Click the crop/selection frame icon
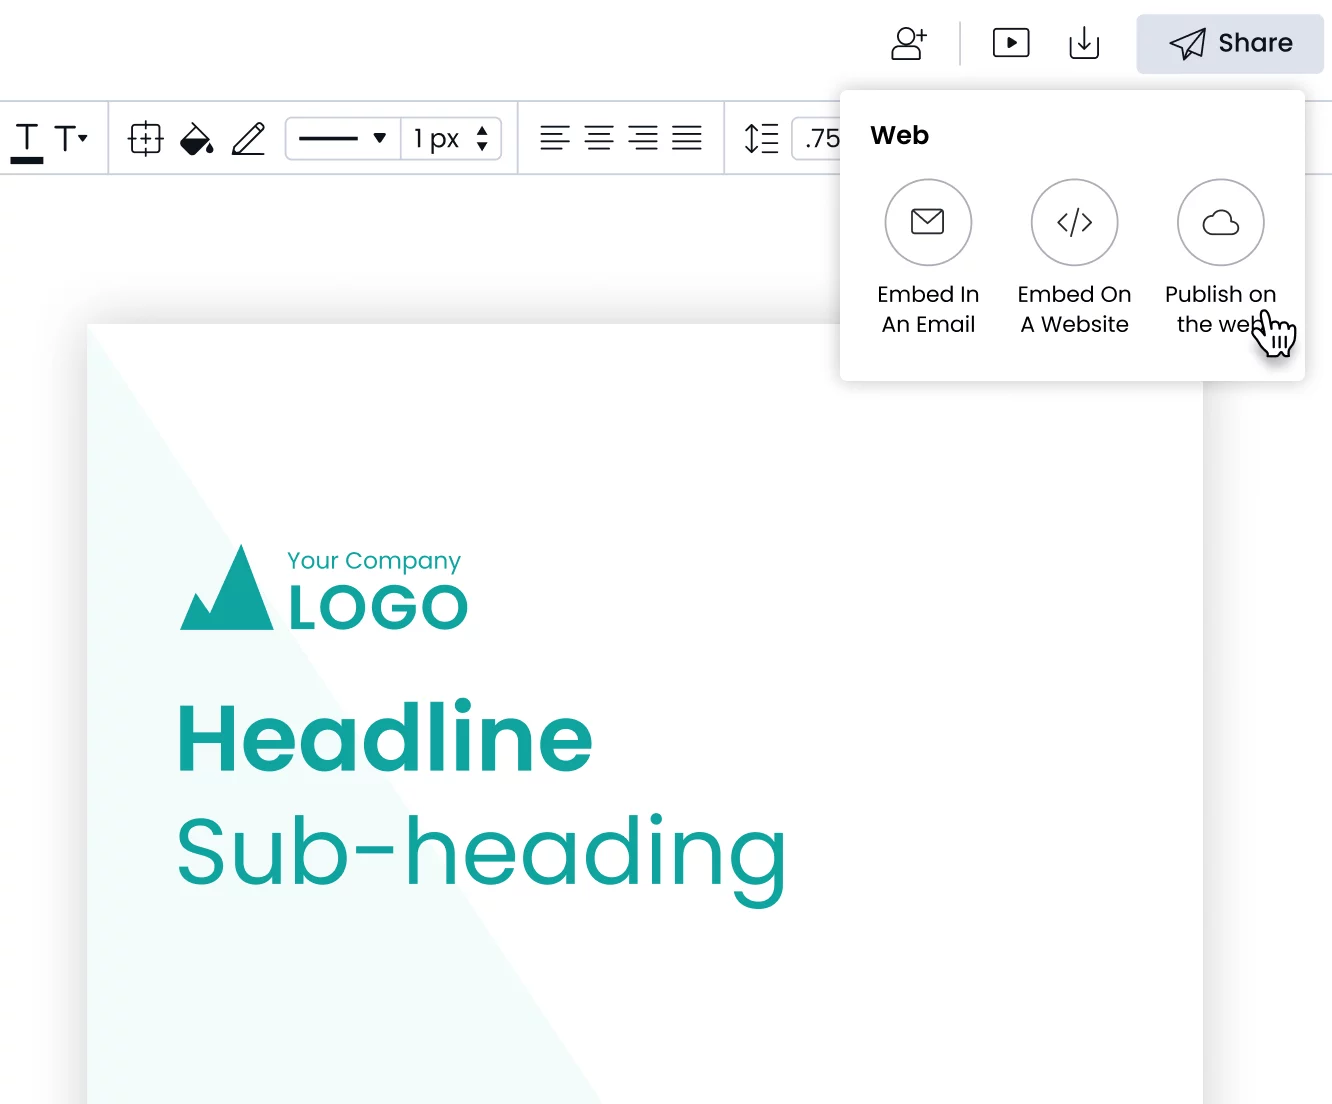This screenshot has width=1332, height=1104. coord(144,138)
